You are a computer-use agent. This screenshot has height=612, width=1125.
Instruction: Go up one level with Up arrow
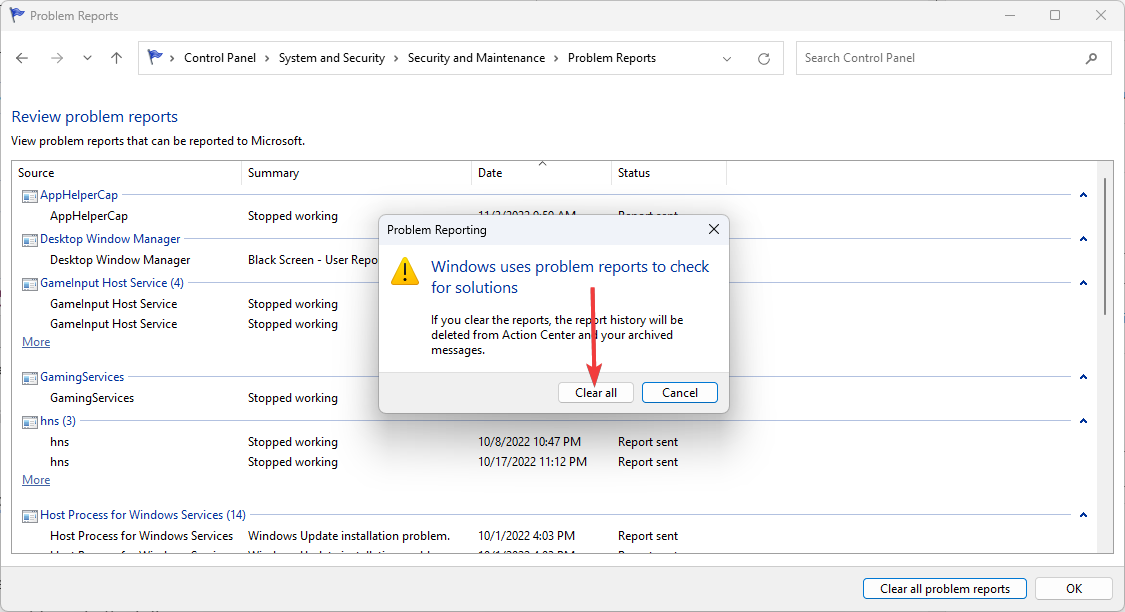[116, 58]
